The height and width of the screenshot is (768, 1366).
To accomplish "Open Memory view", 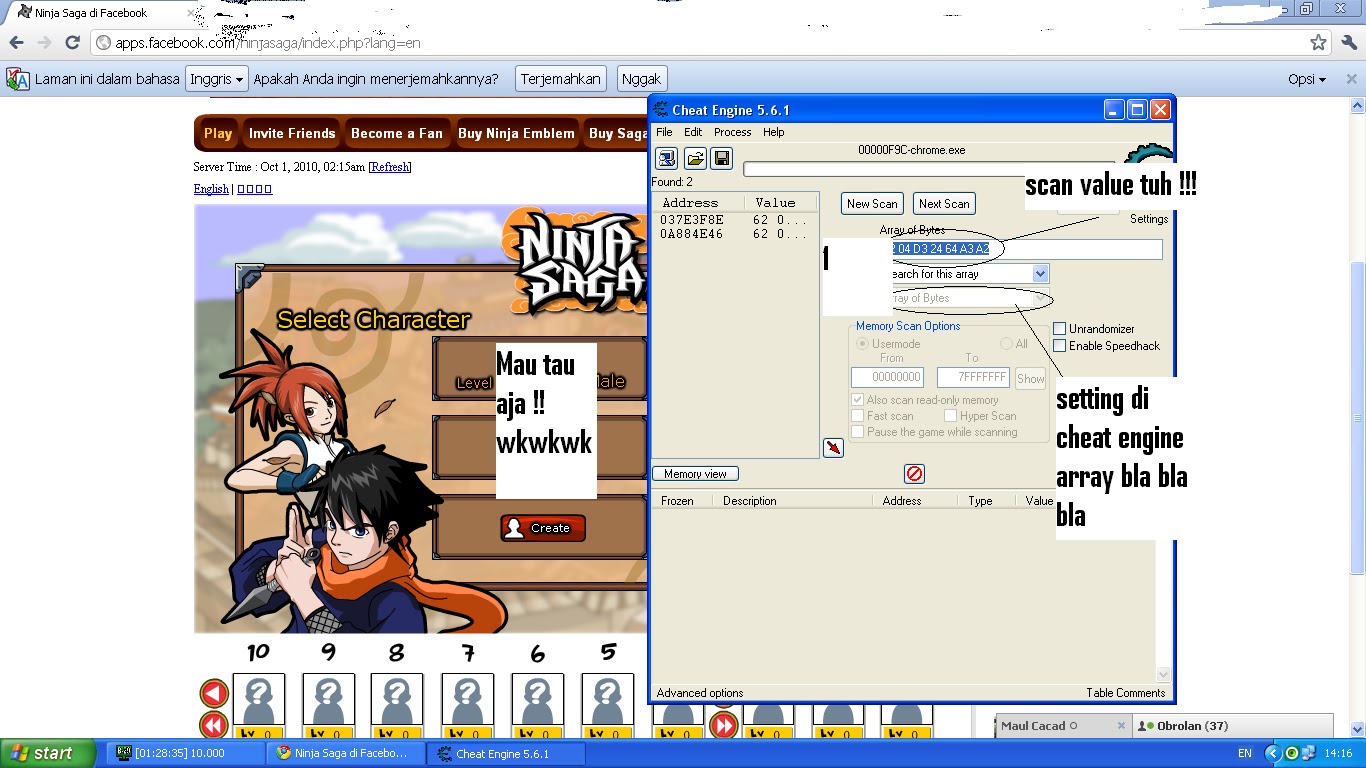I will (695, 474).
